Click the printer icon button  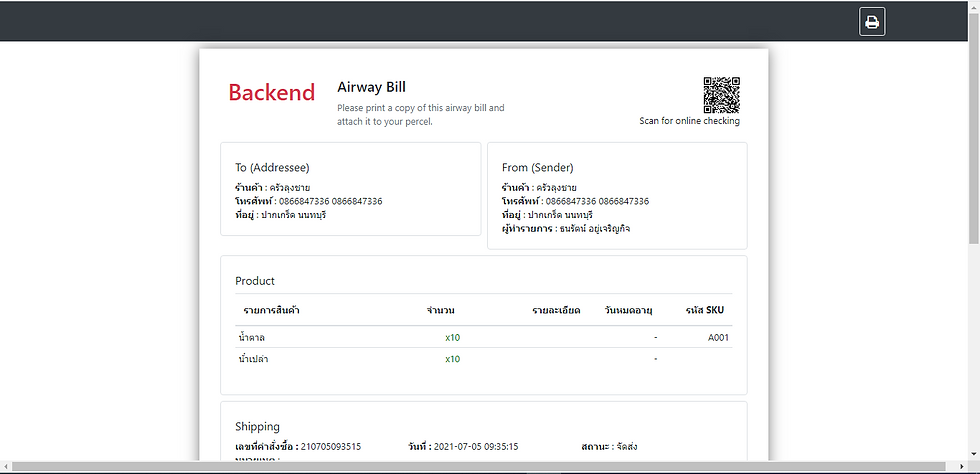click(872, 22)
